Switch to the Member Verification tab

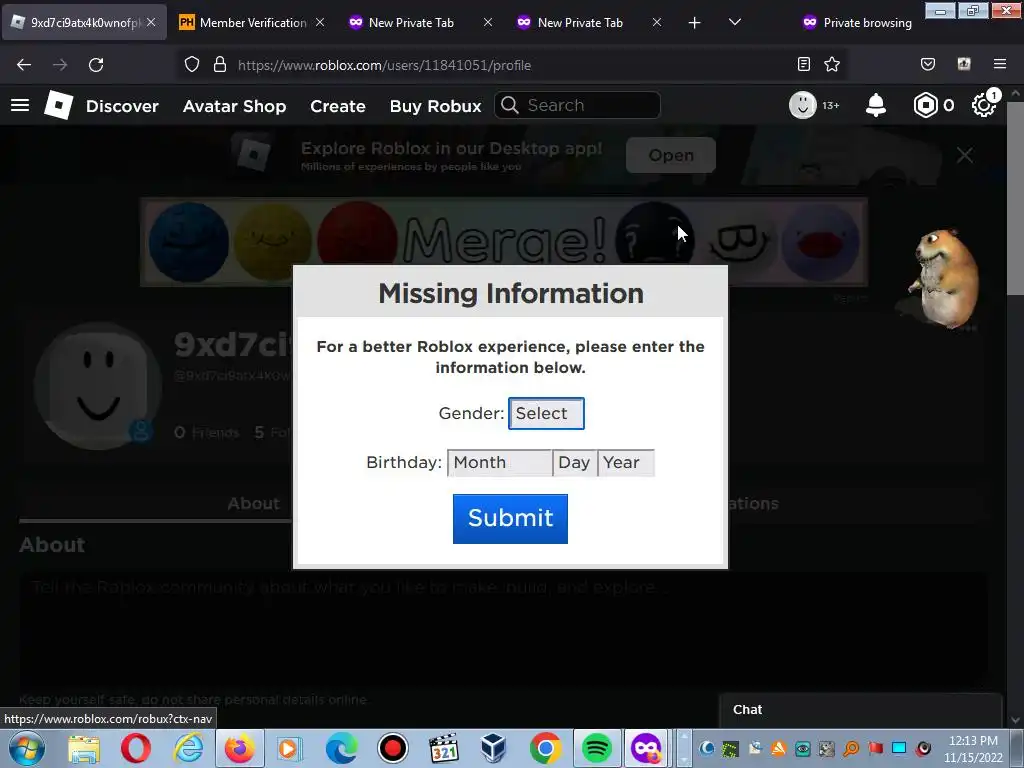[252, 23]
